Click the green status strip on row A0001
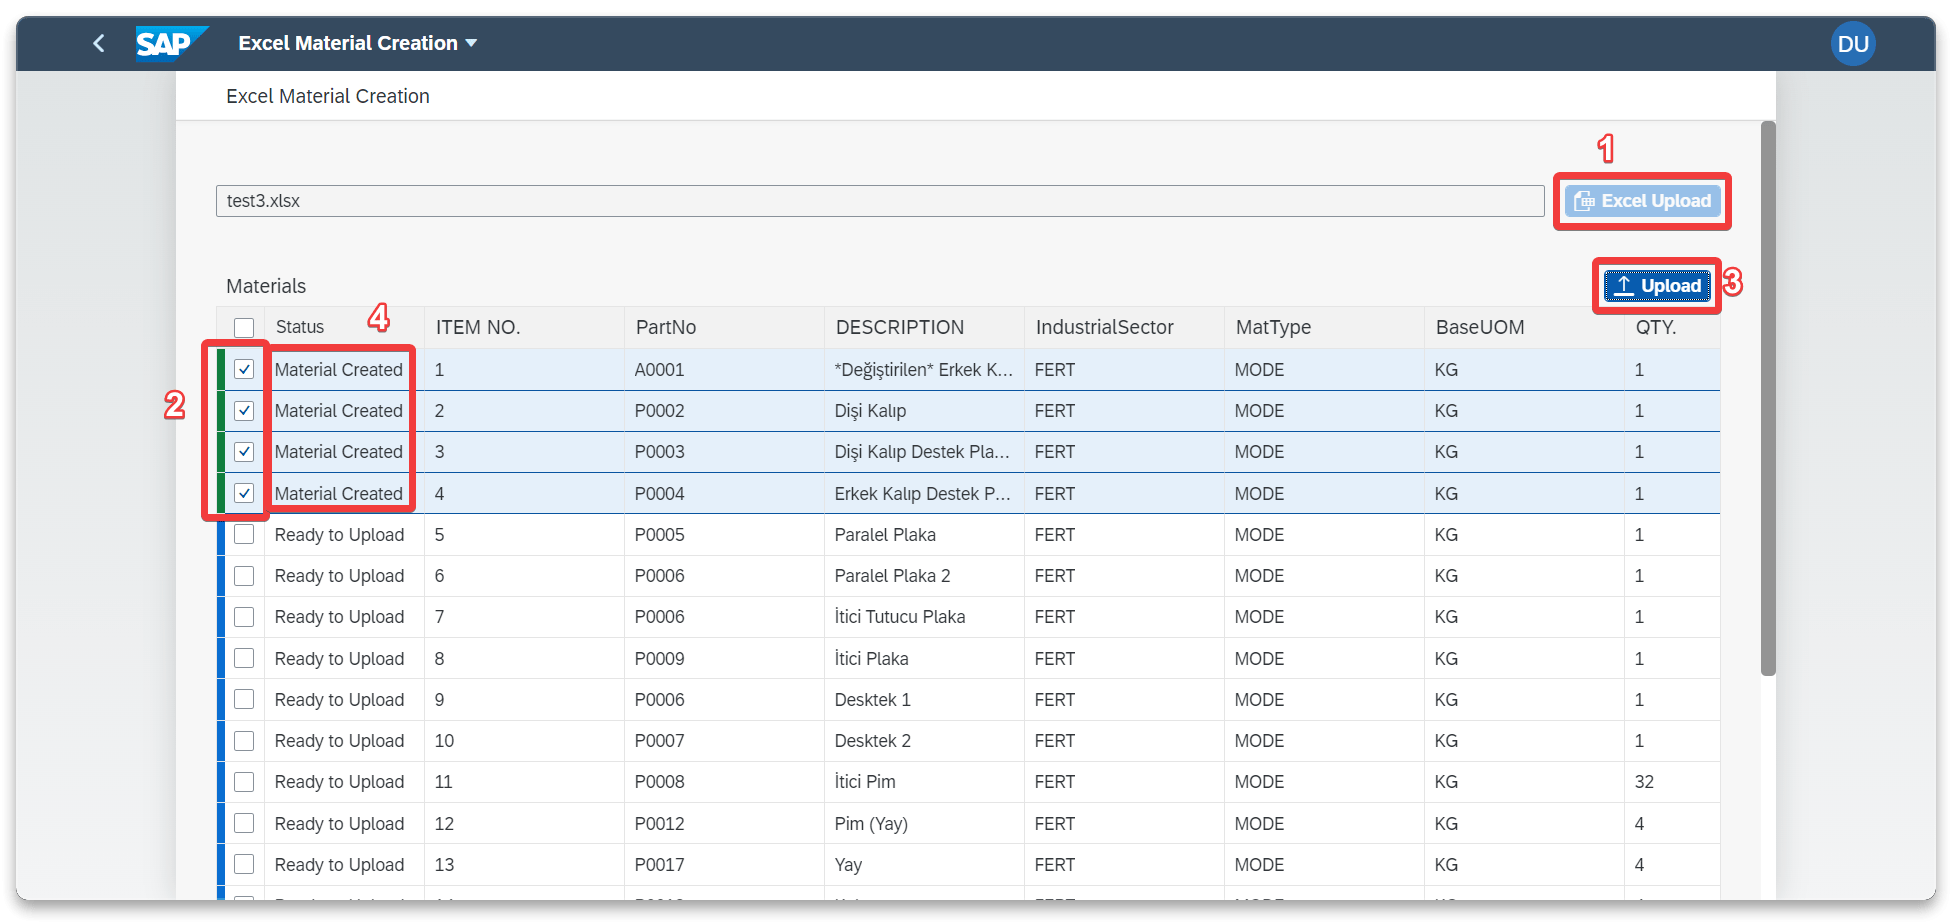Viewport: 1952px width, 924px height. coord(220,369)
